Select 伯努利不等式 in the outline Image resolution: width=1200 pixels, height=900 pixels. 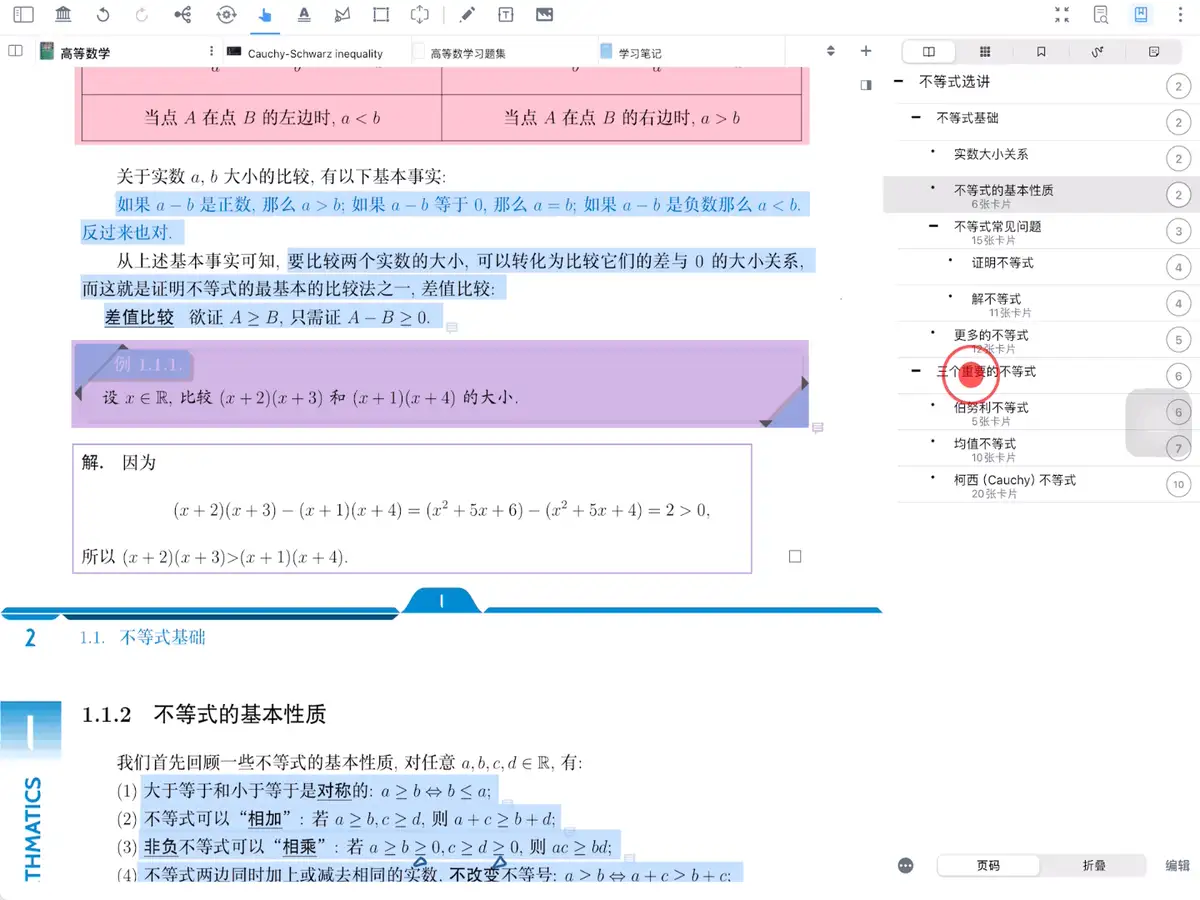pos(991,408)
